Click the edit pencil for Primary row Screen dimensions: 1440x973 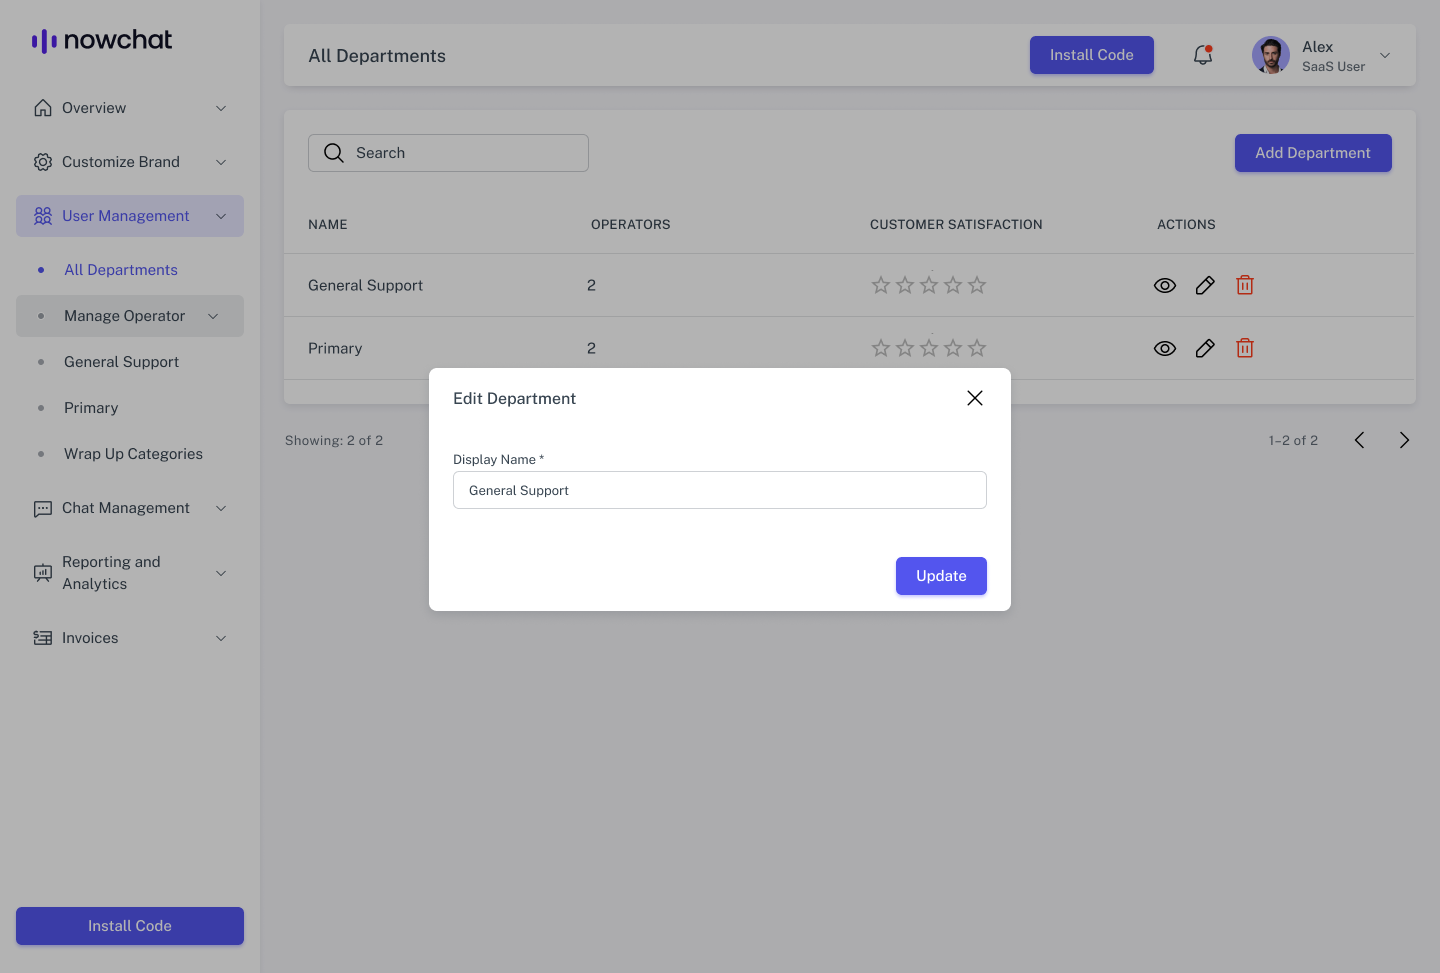tap(1205, 348)
